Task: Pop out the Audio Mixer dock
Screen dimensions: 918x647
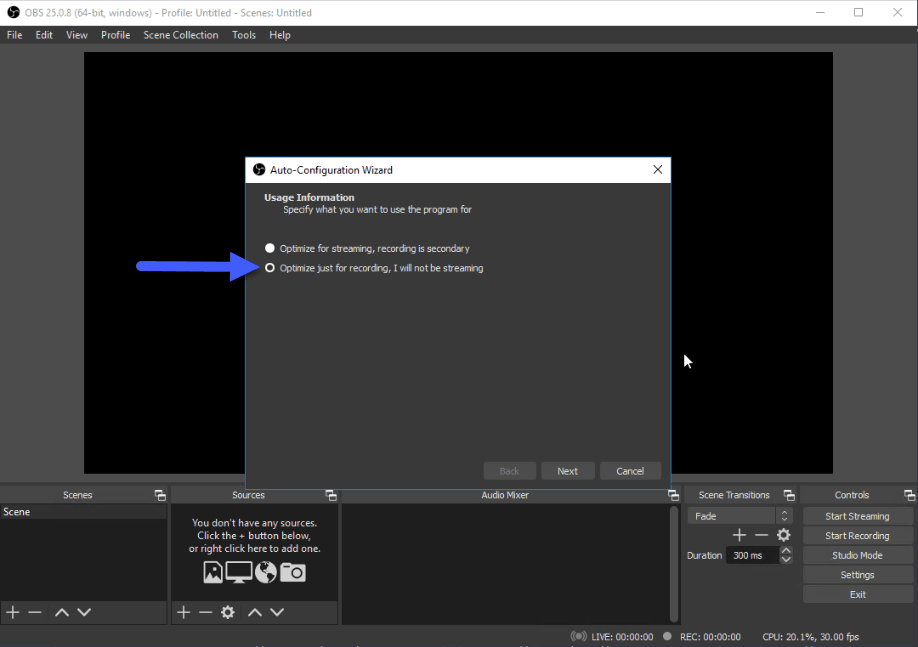Action: click(x=673, y=495)
